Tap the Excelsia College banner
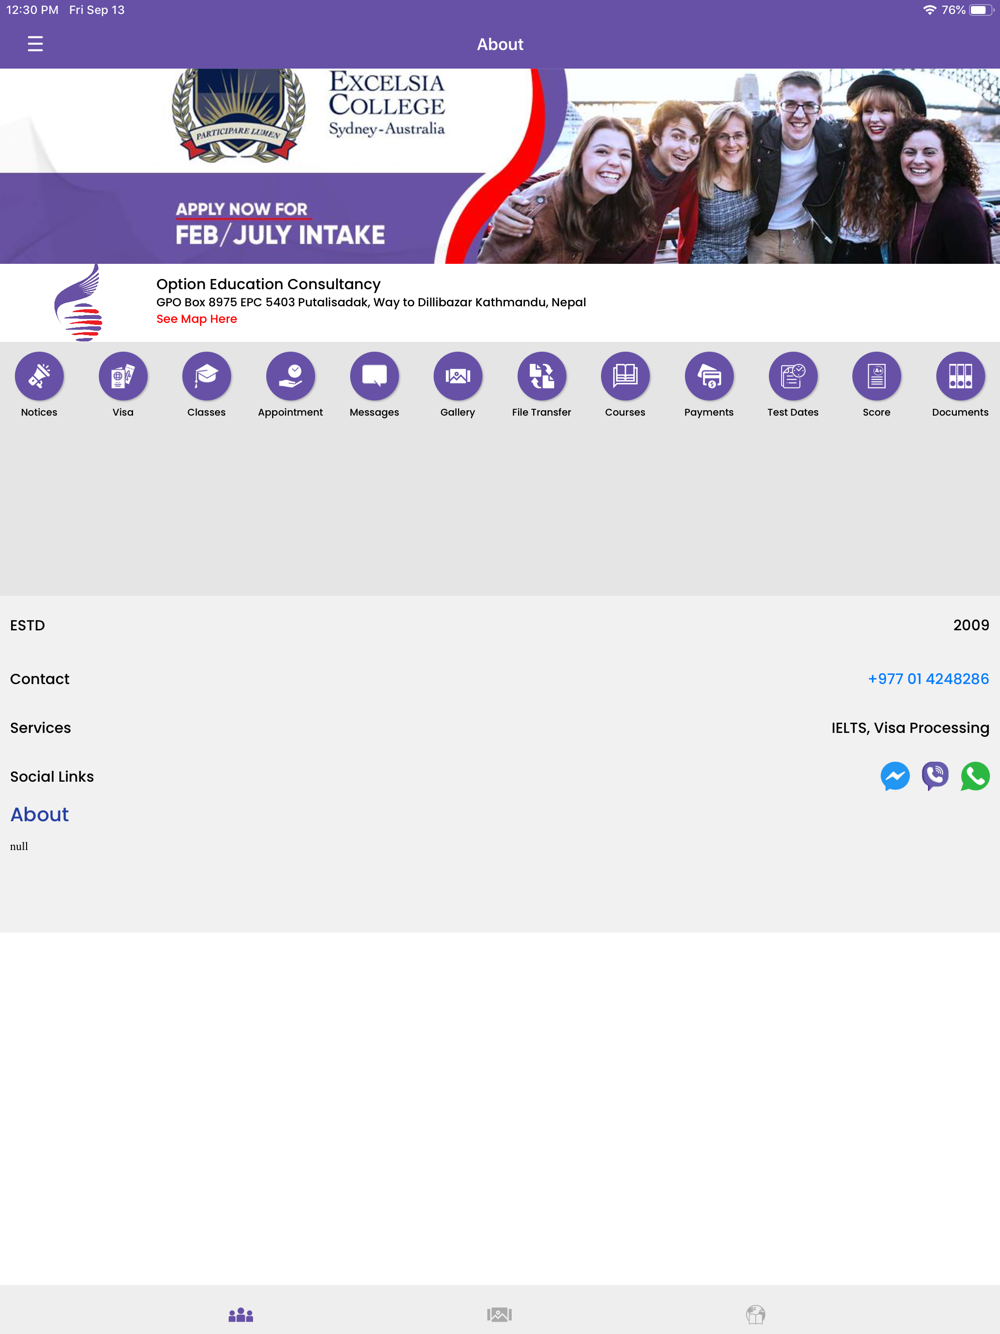Image resolution: width=1000 pixels, height=1334 pixels. tap(500, 166)
